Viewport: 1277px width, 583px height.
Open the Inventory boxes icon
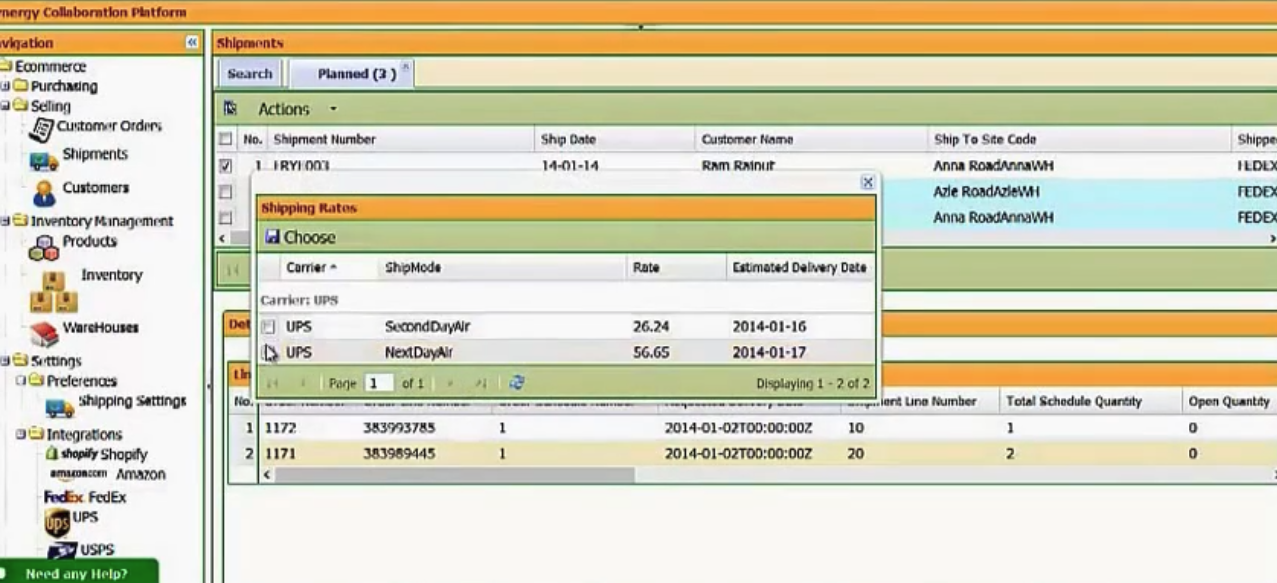point(53,291)
